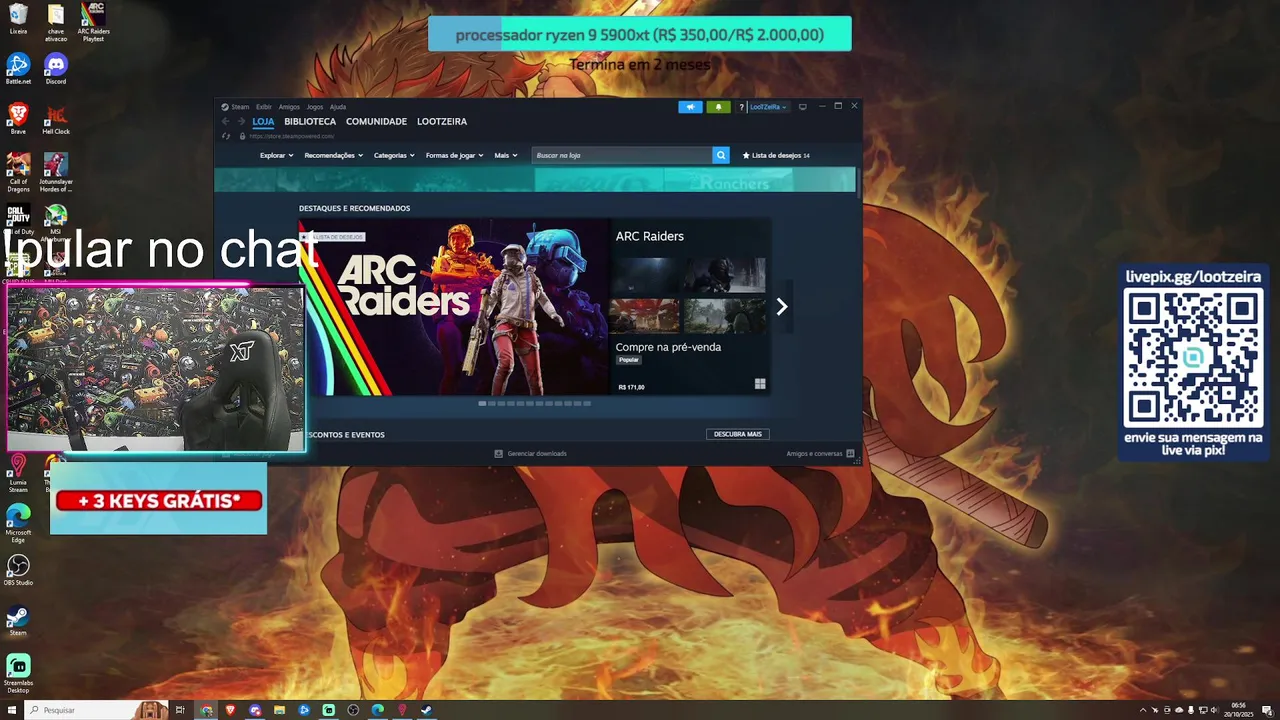Open Discord desktop shortcut
Viewport: 1280px width, 720px height.
point(56,69)
